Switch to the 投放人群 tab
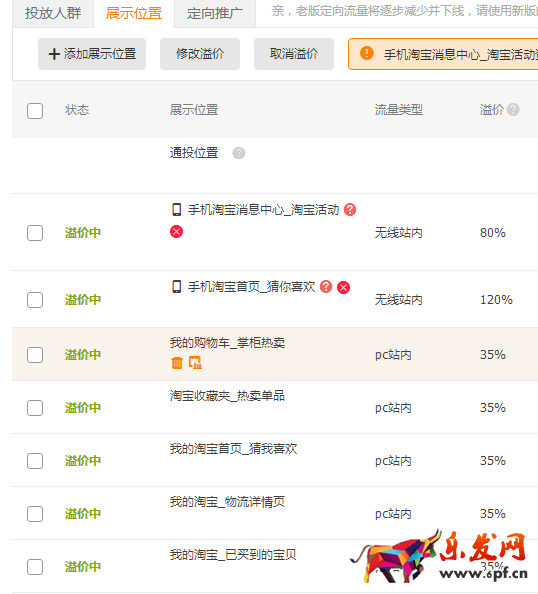 [x=53, y=14]
